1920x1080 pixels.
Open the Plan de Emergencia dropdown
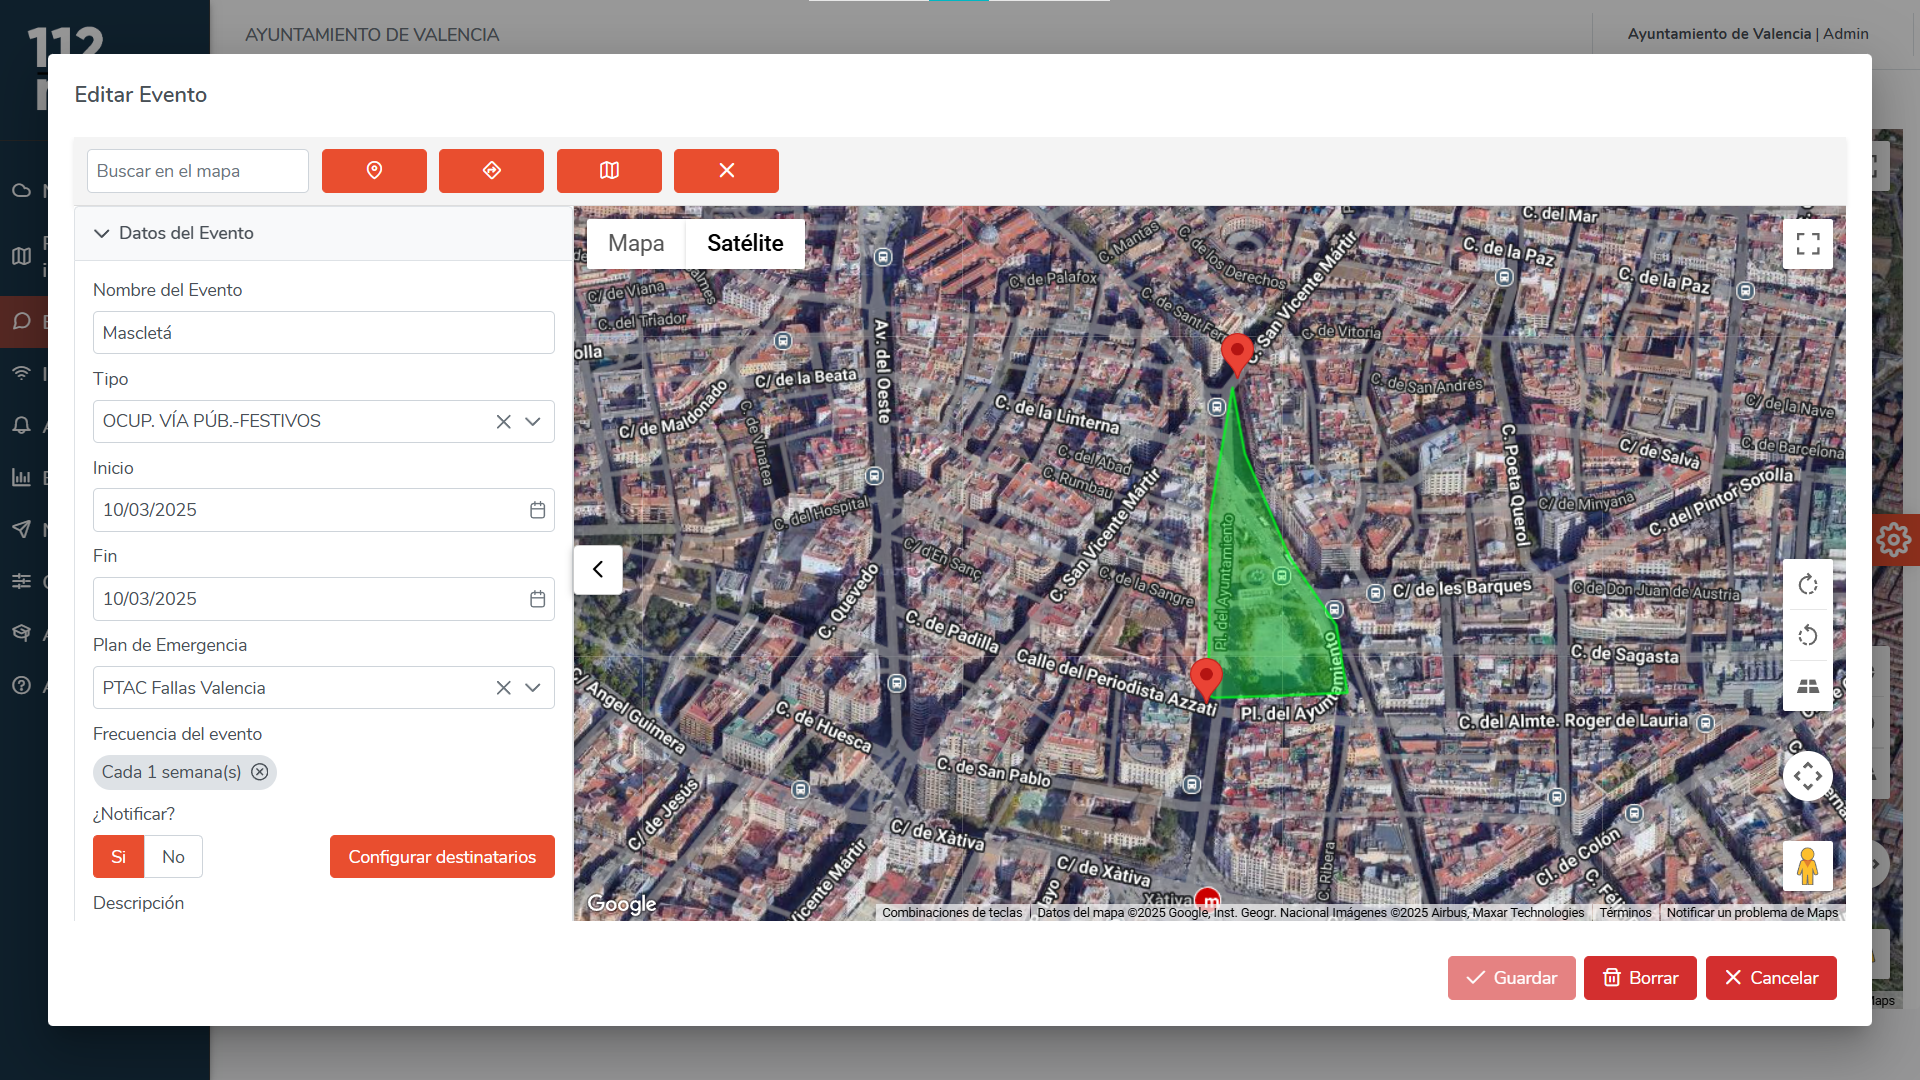(x=533, y=688)
